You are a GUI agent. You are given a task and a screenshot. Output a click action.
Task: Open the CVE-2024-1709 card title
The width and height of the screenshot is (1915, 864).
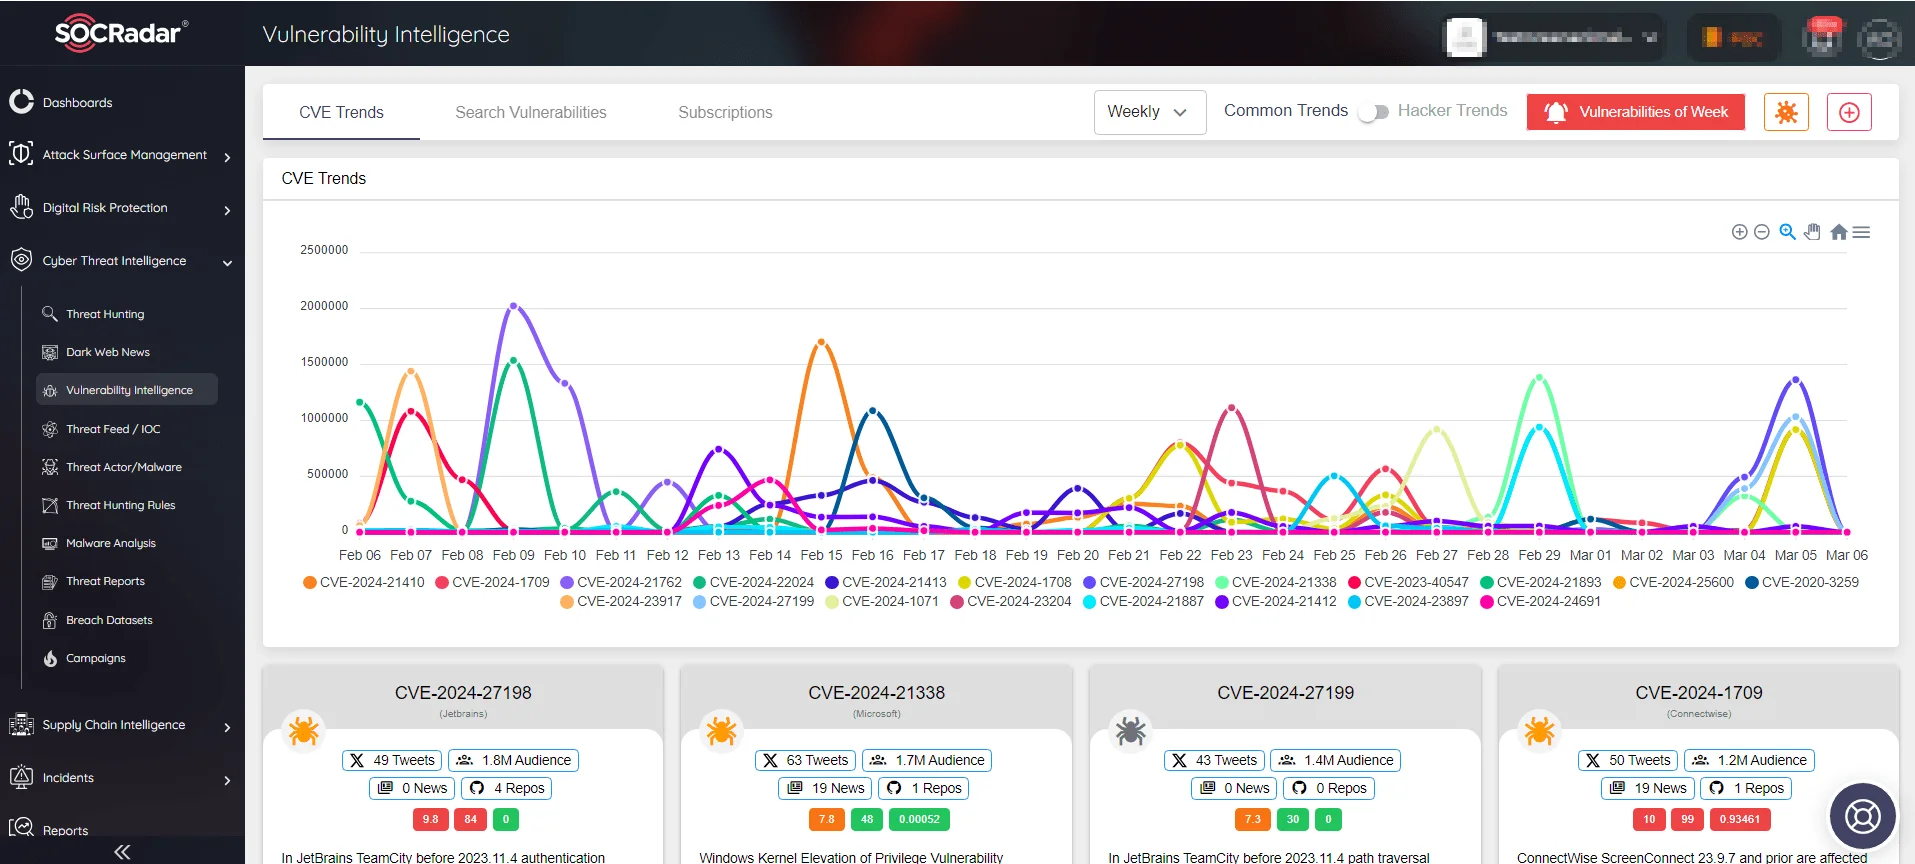pyautogui.click(x=1698, y=693)
